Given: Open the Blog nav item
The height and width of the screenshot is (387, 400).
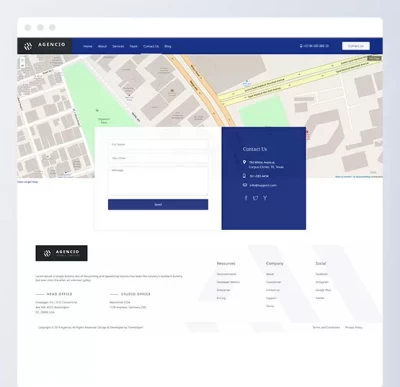Looking at the screenshot, I should [x=168, y=46].
